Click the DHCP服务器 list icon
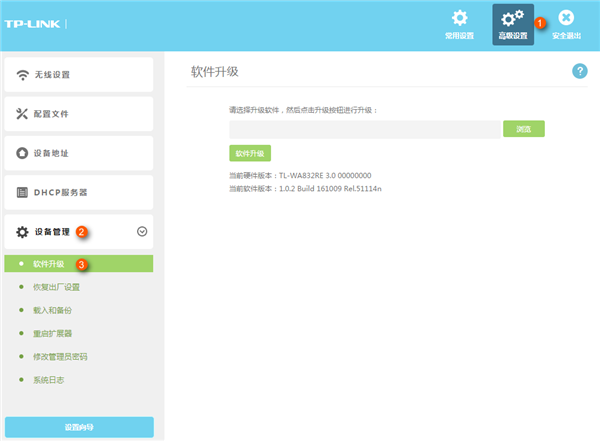600x441 pixels. click(x=22, y=192)
